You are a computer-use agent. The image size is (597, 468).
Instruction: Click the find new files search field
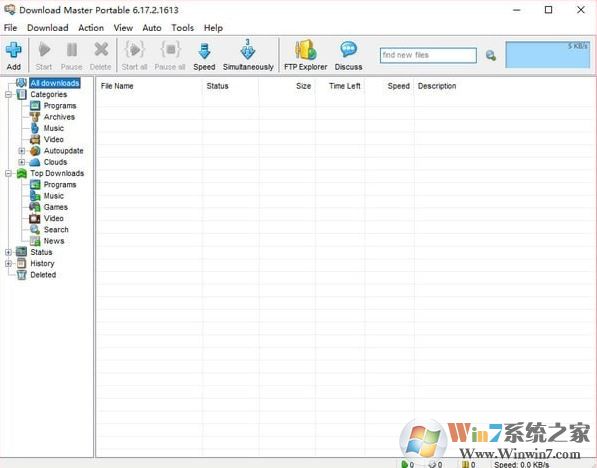(x=428, y=55)
